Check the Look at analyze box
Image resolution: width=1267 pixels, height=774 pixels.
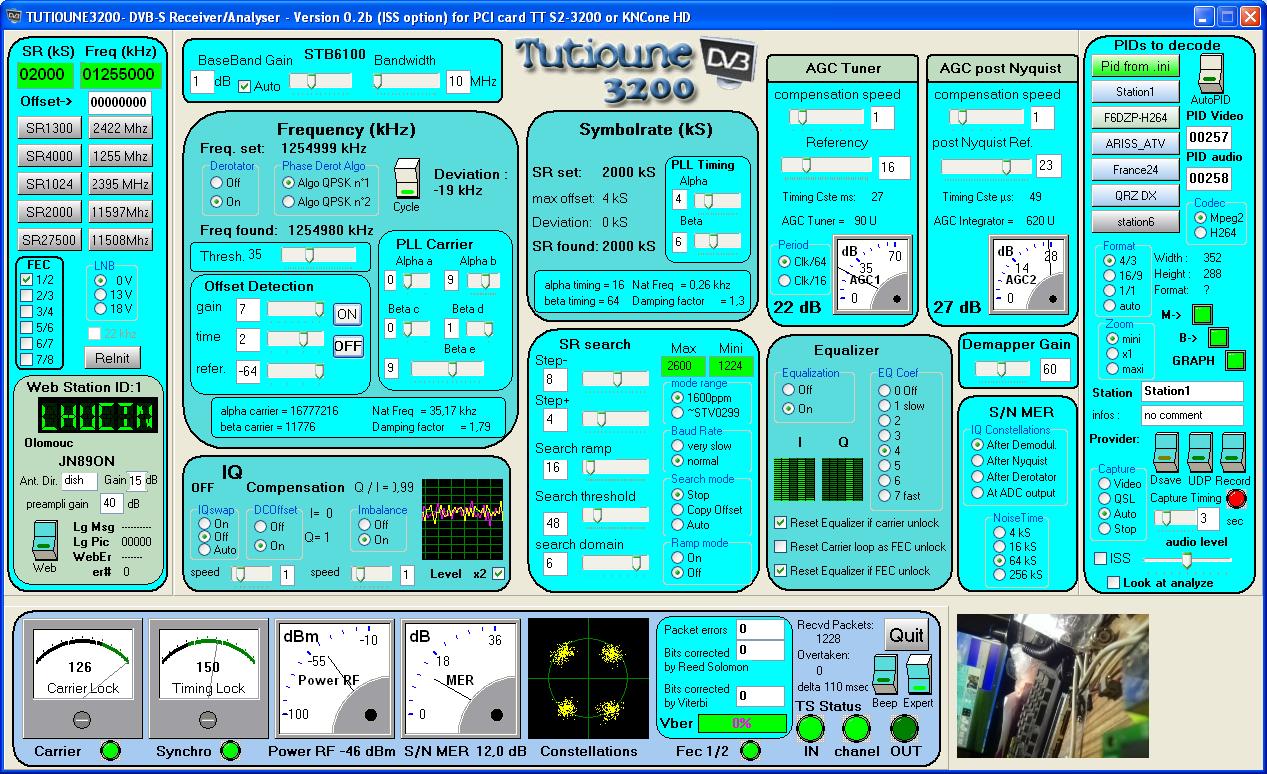1114,582
